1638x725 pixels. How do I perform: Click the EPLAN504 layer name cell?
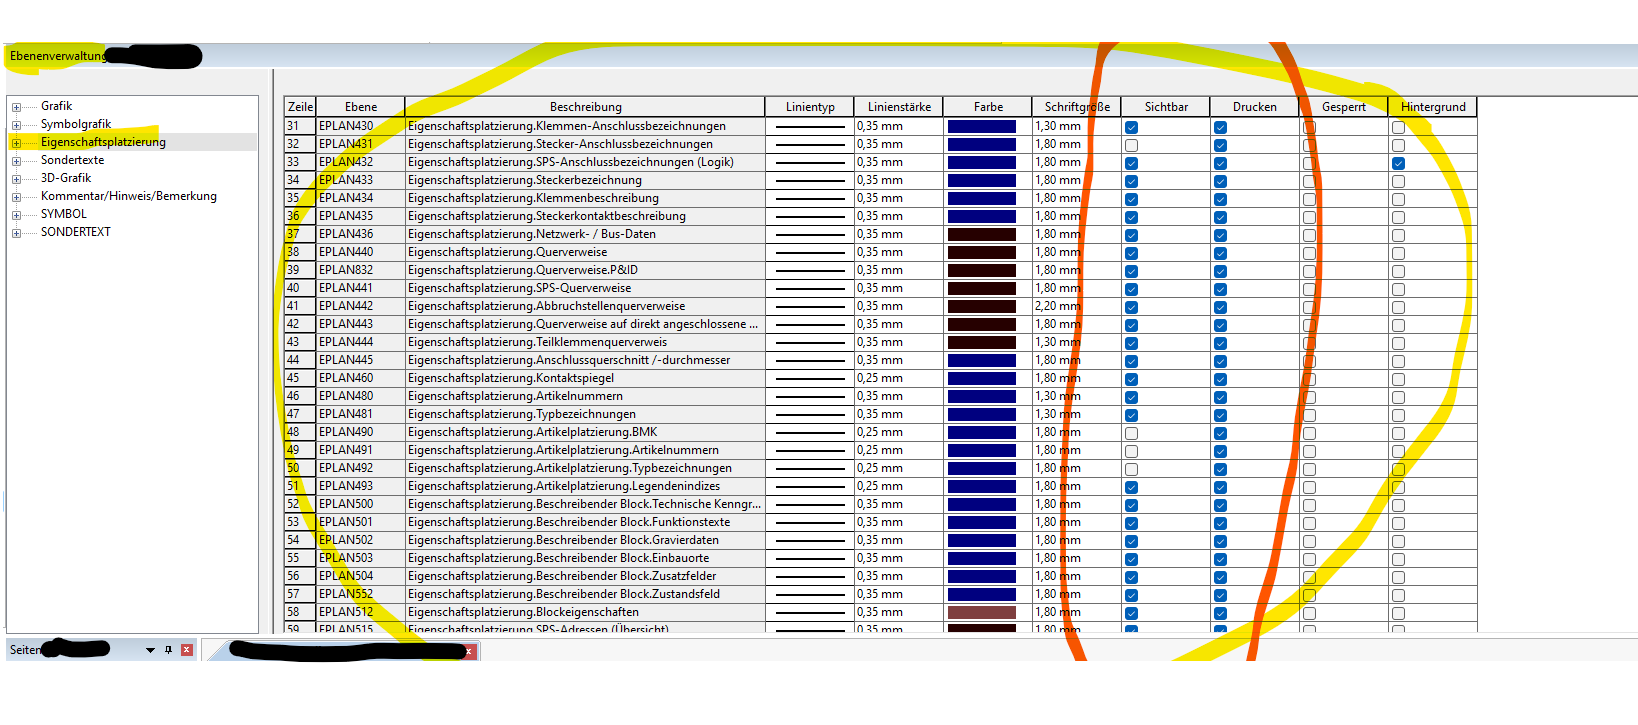[x=361, y=576]
